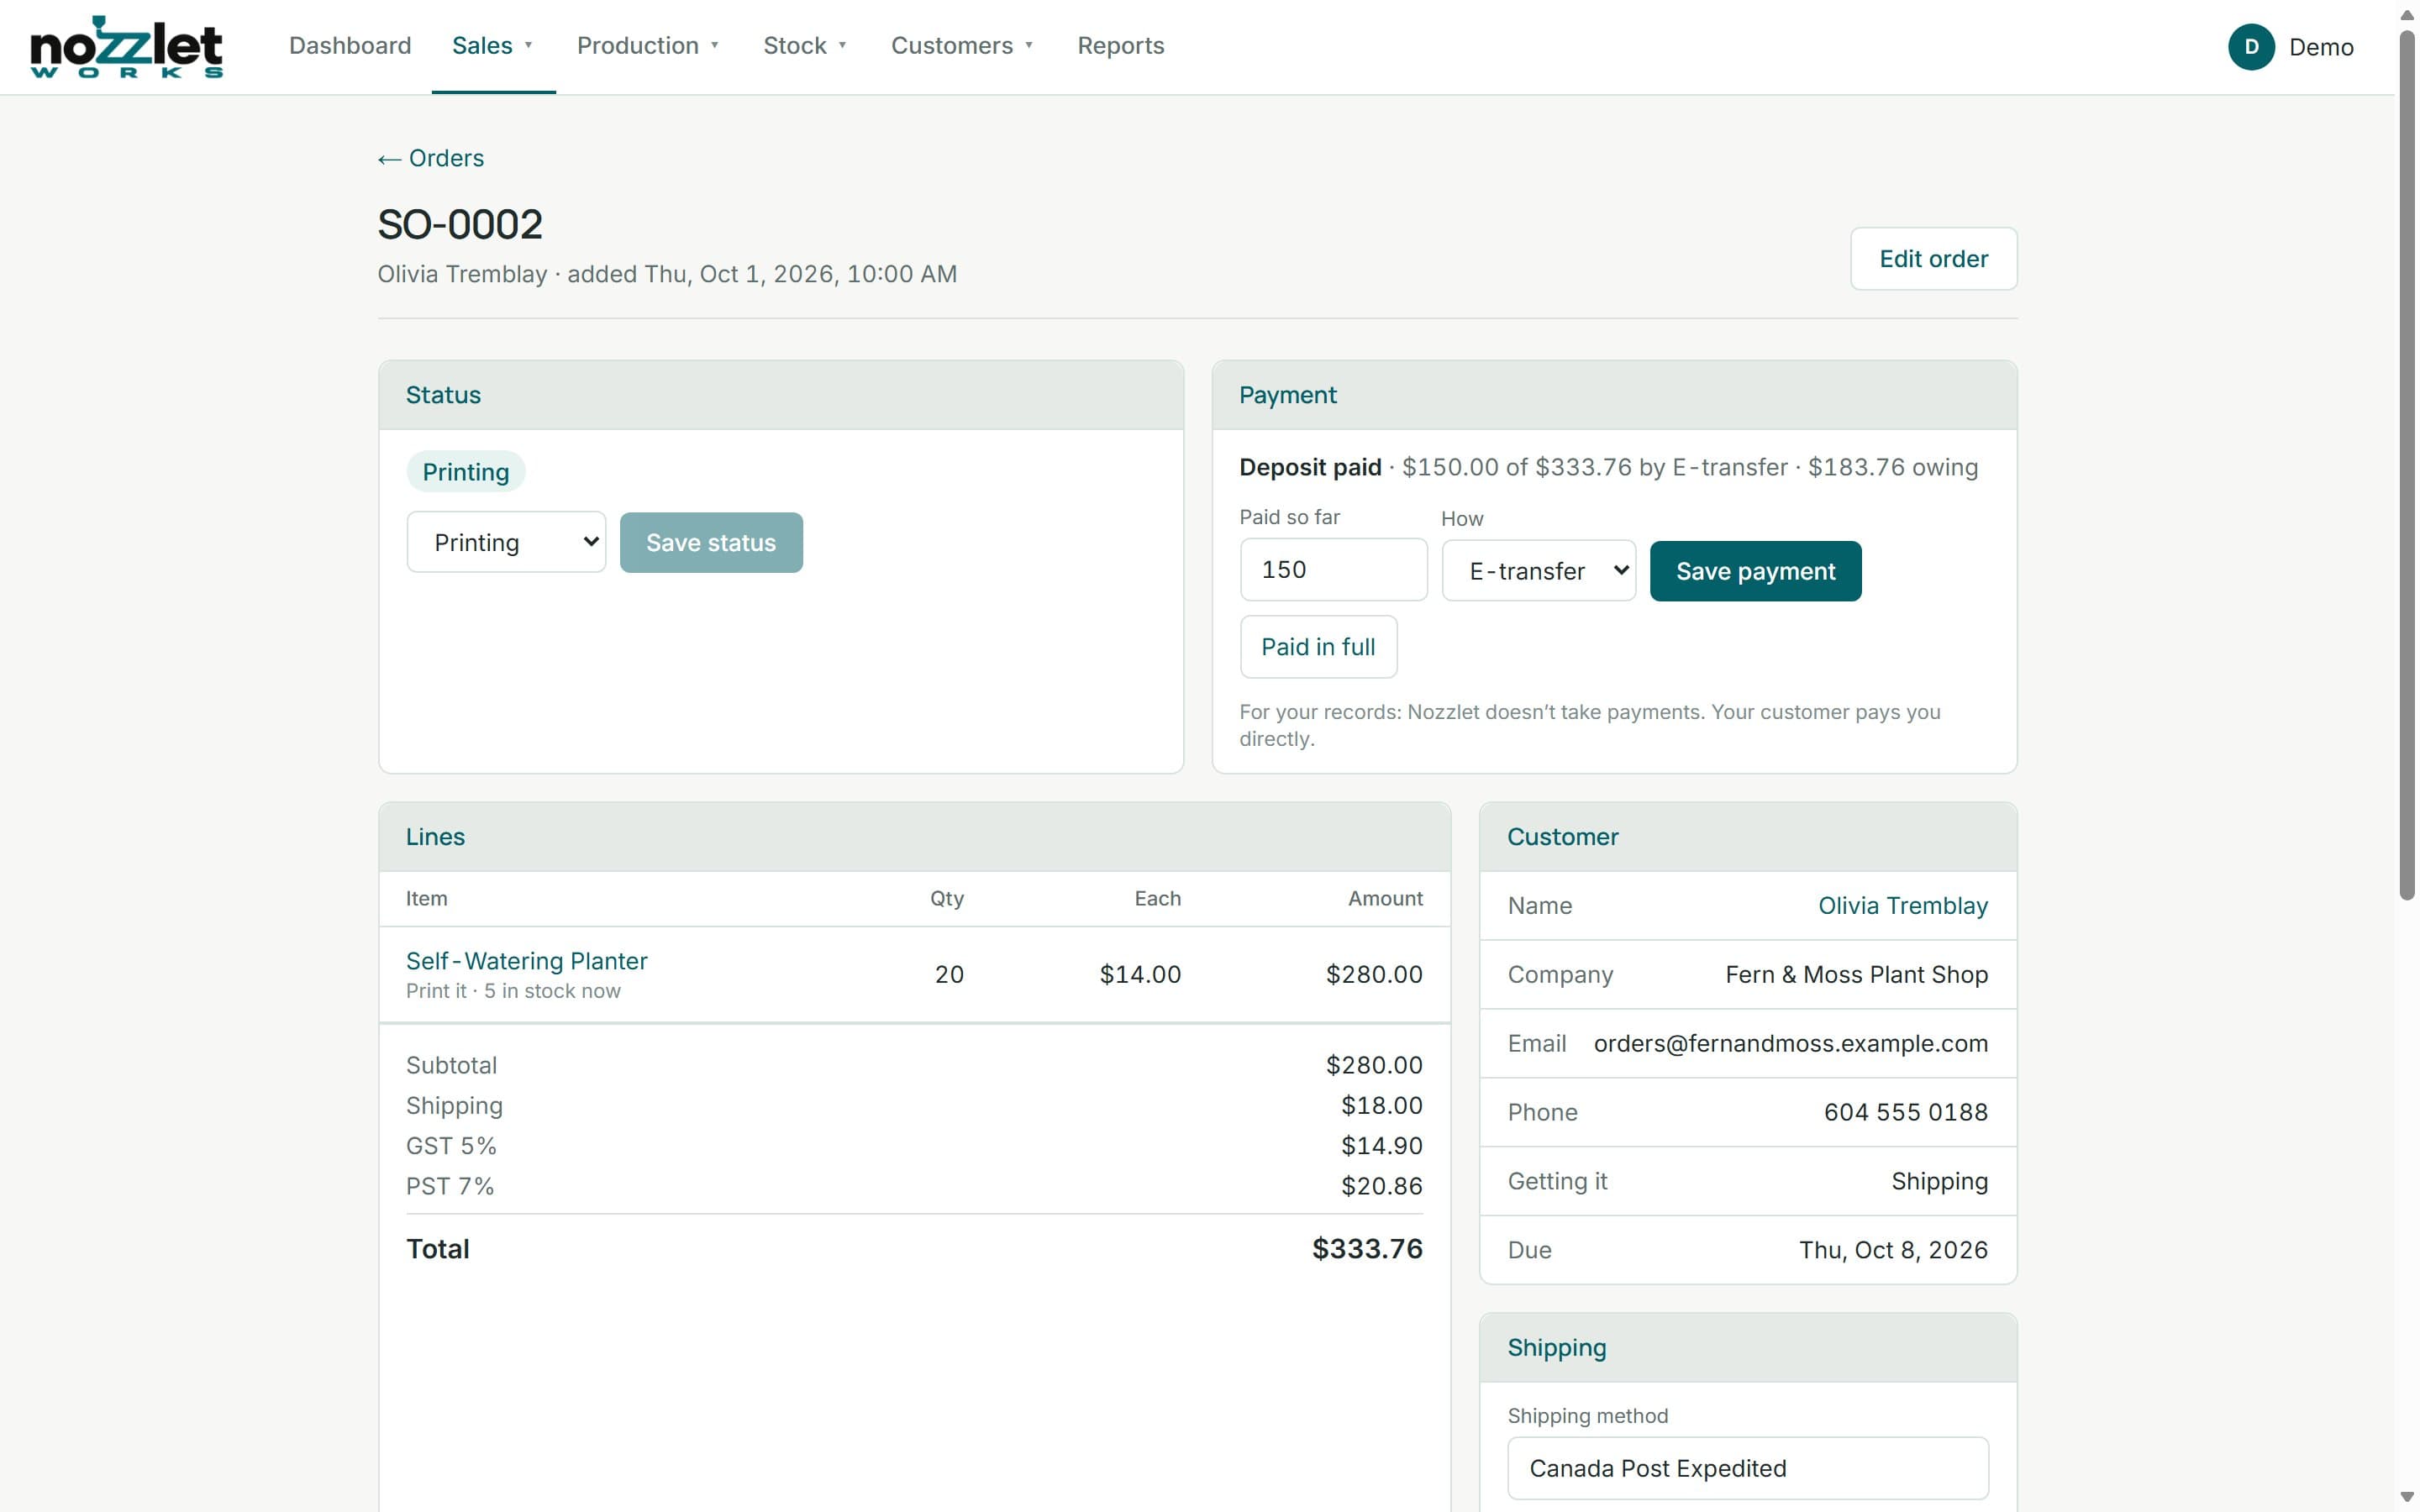Click the Edit order button
This screenshot has height=1512, width=2420.
tap(1933, 259)
